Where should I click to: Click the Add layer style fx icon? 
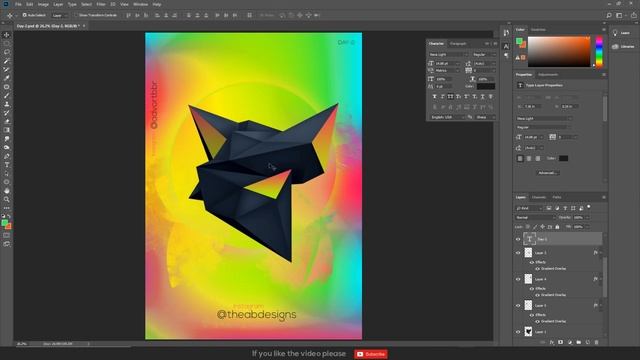click(552, 342)
